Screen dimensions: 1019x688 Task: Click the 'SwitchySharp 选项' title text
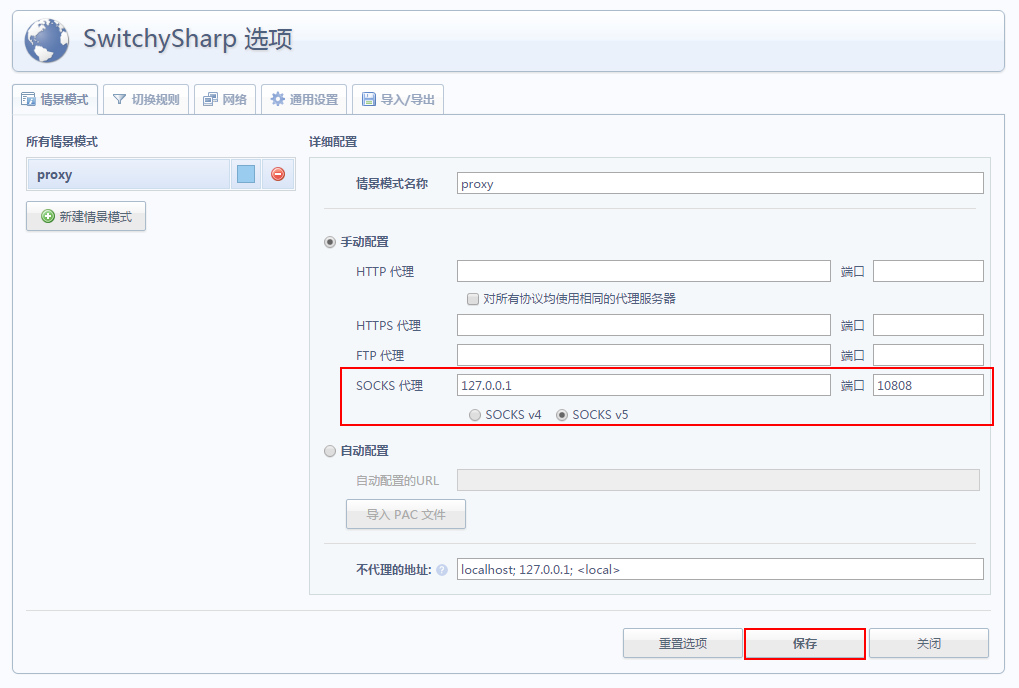click(188, 39)
